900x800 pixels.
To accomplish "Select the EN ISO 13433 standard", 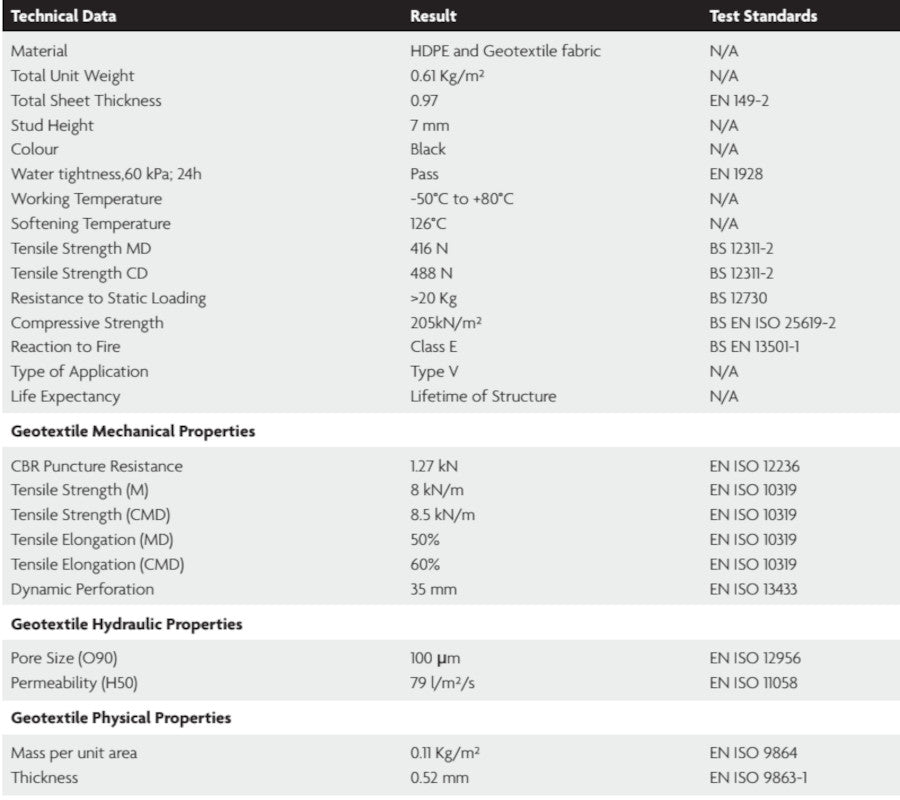I will pos(755,589).
